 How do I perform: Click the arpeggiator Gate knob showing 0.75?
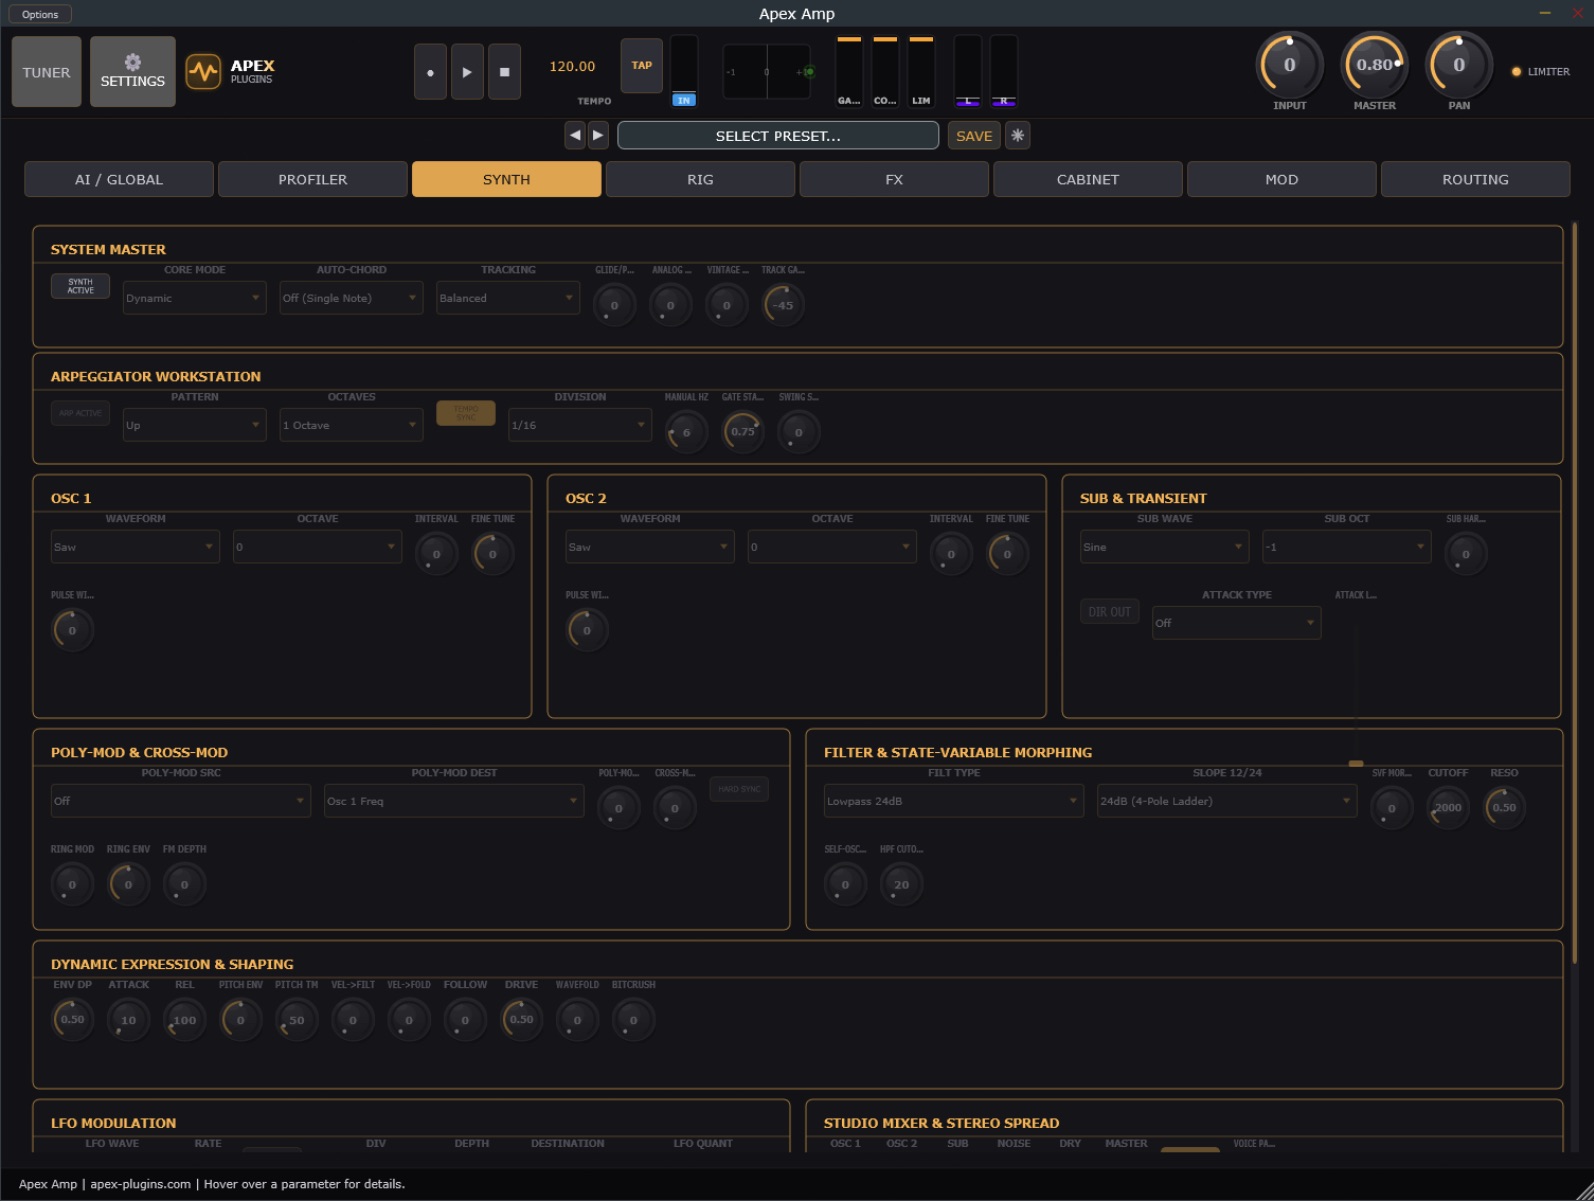tap(743, 432)
